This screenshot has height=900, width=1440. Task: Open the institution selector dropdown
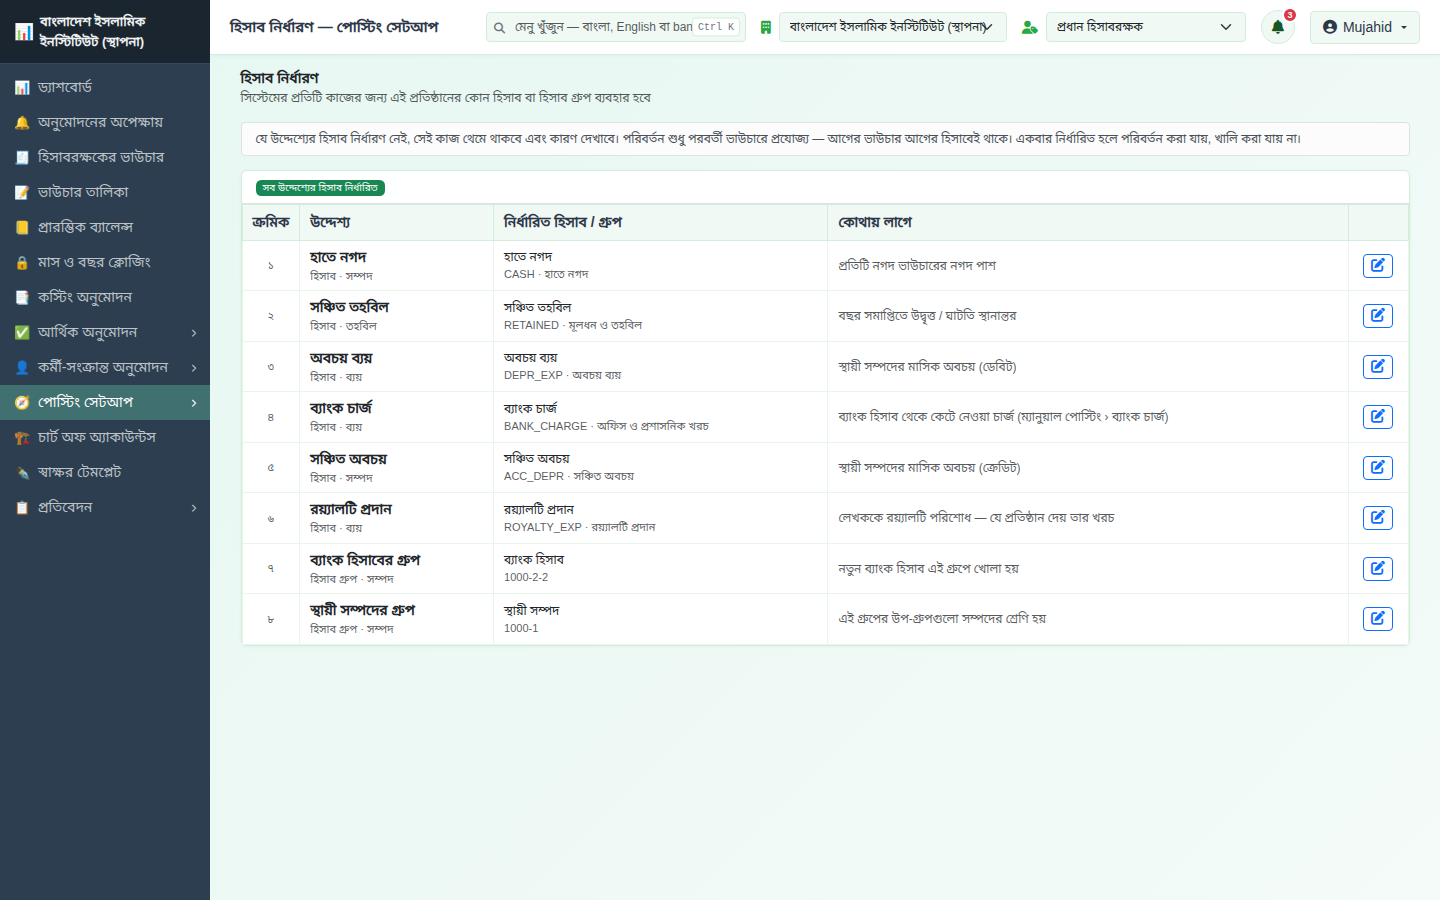tap(893, 27)
